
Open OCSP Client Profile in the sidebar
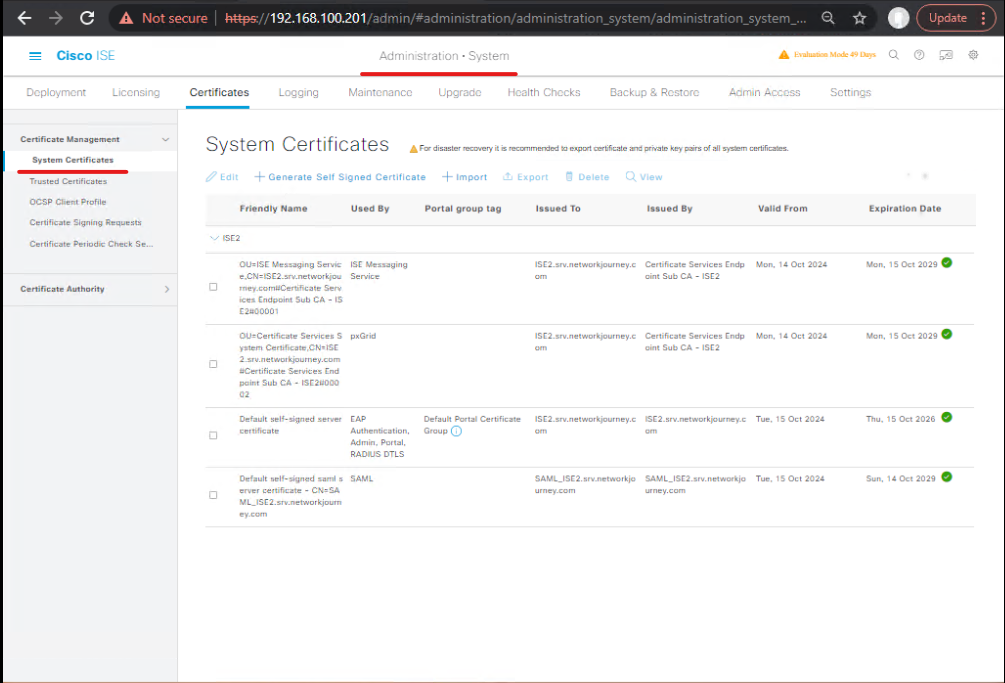68,202
